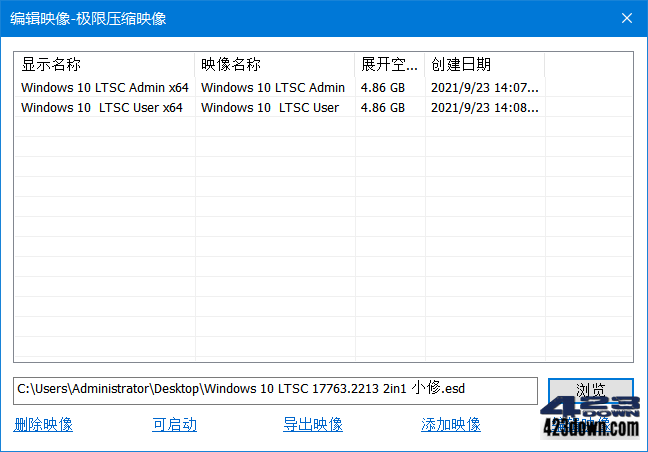The width and height of the screenshot is (648, 452).
Task: Click the 导出映像 link
Action: 313,424
